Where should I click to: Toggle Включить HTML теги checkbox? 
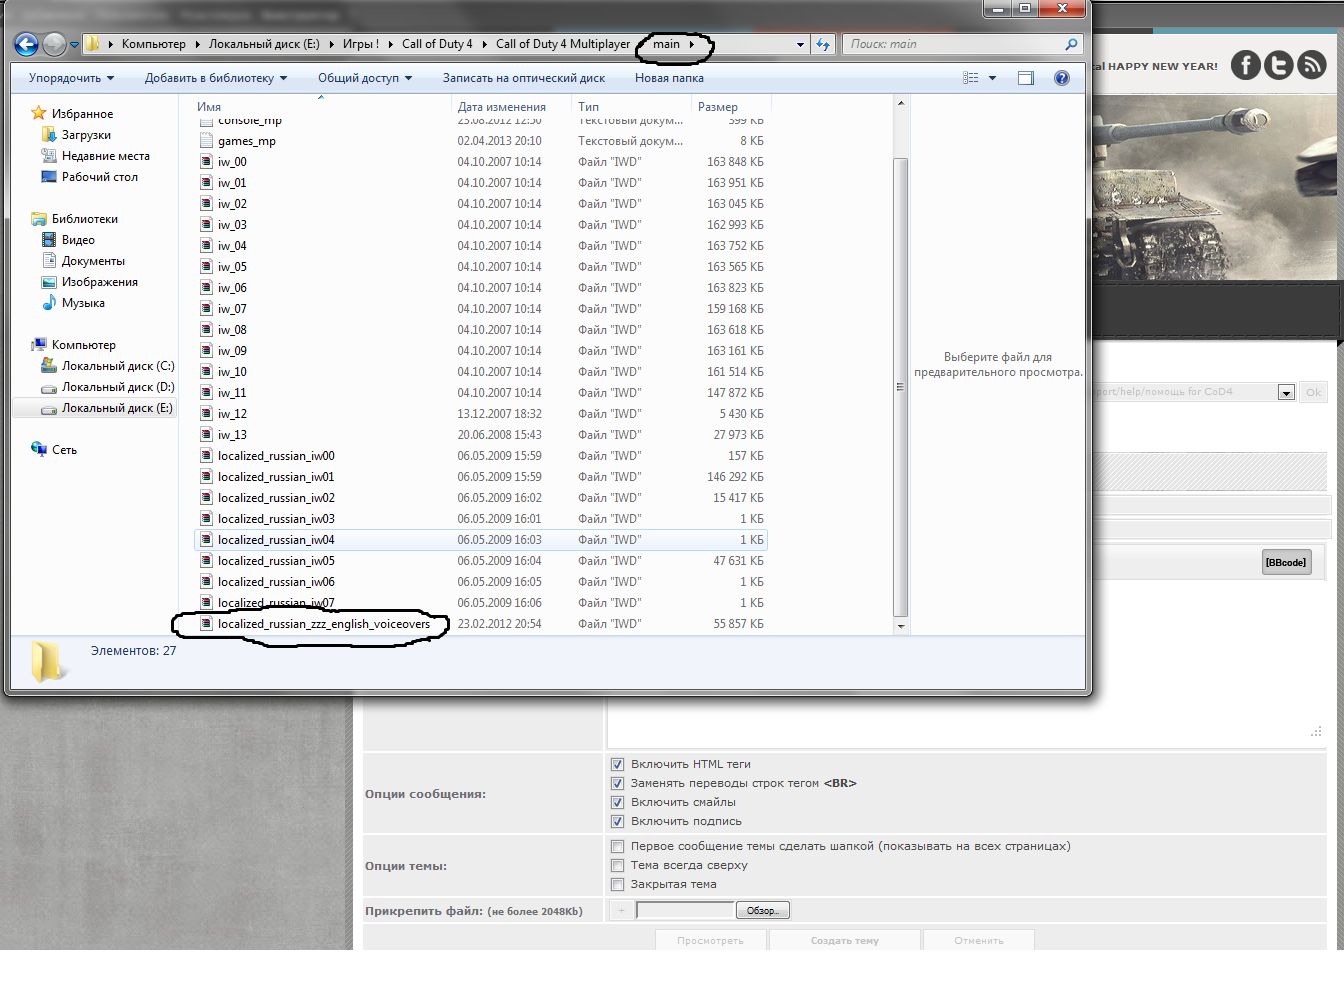pyautogui.click(x=617, y=764)
